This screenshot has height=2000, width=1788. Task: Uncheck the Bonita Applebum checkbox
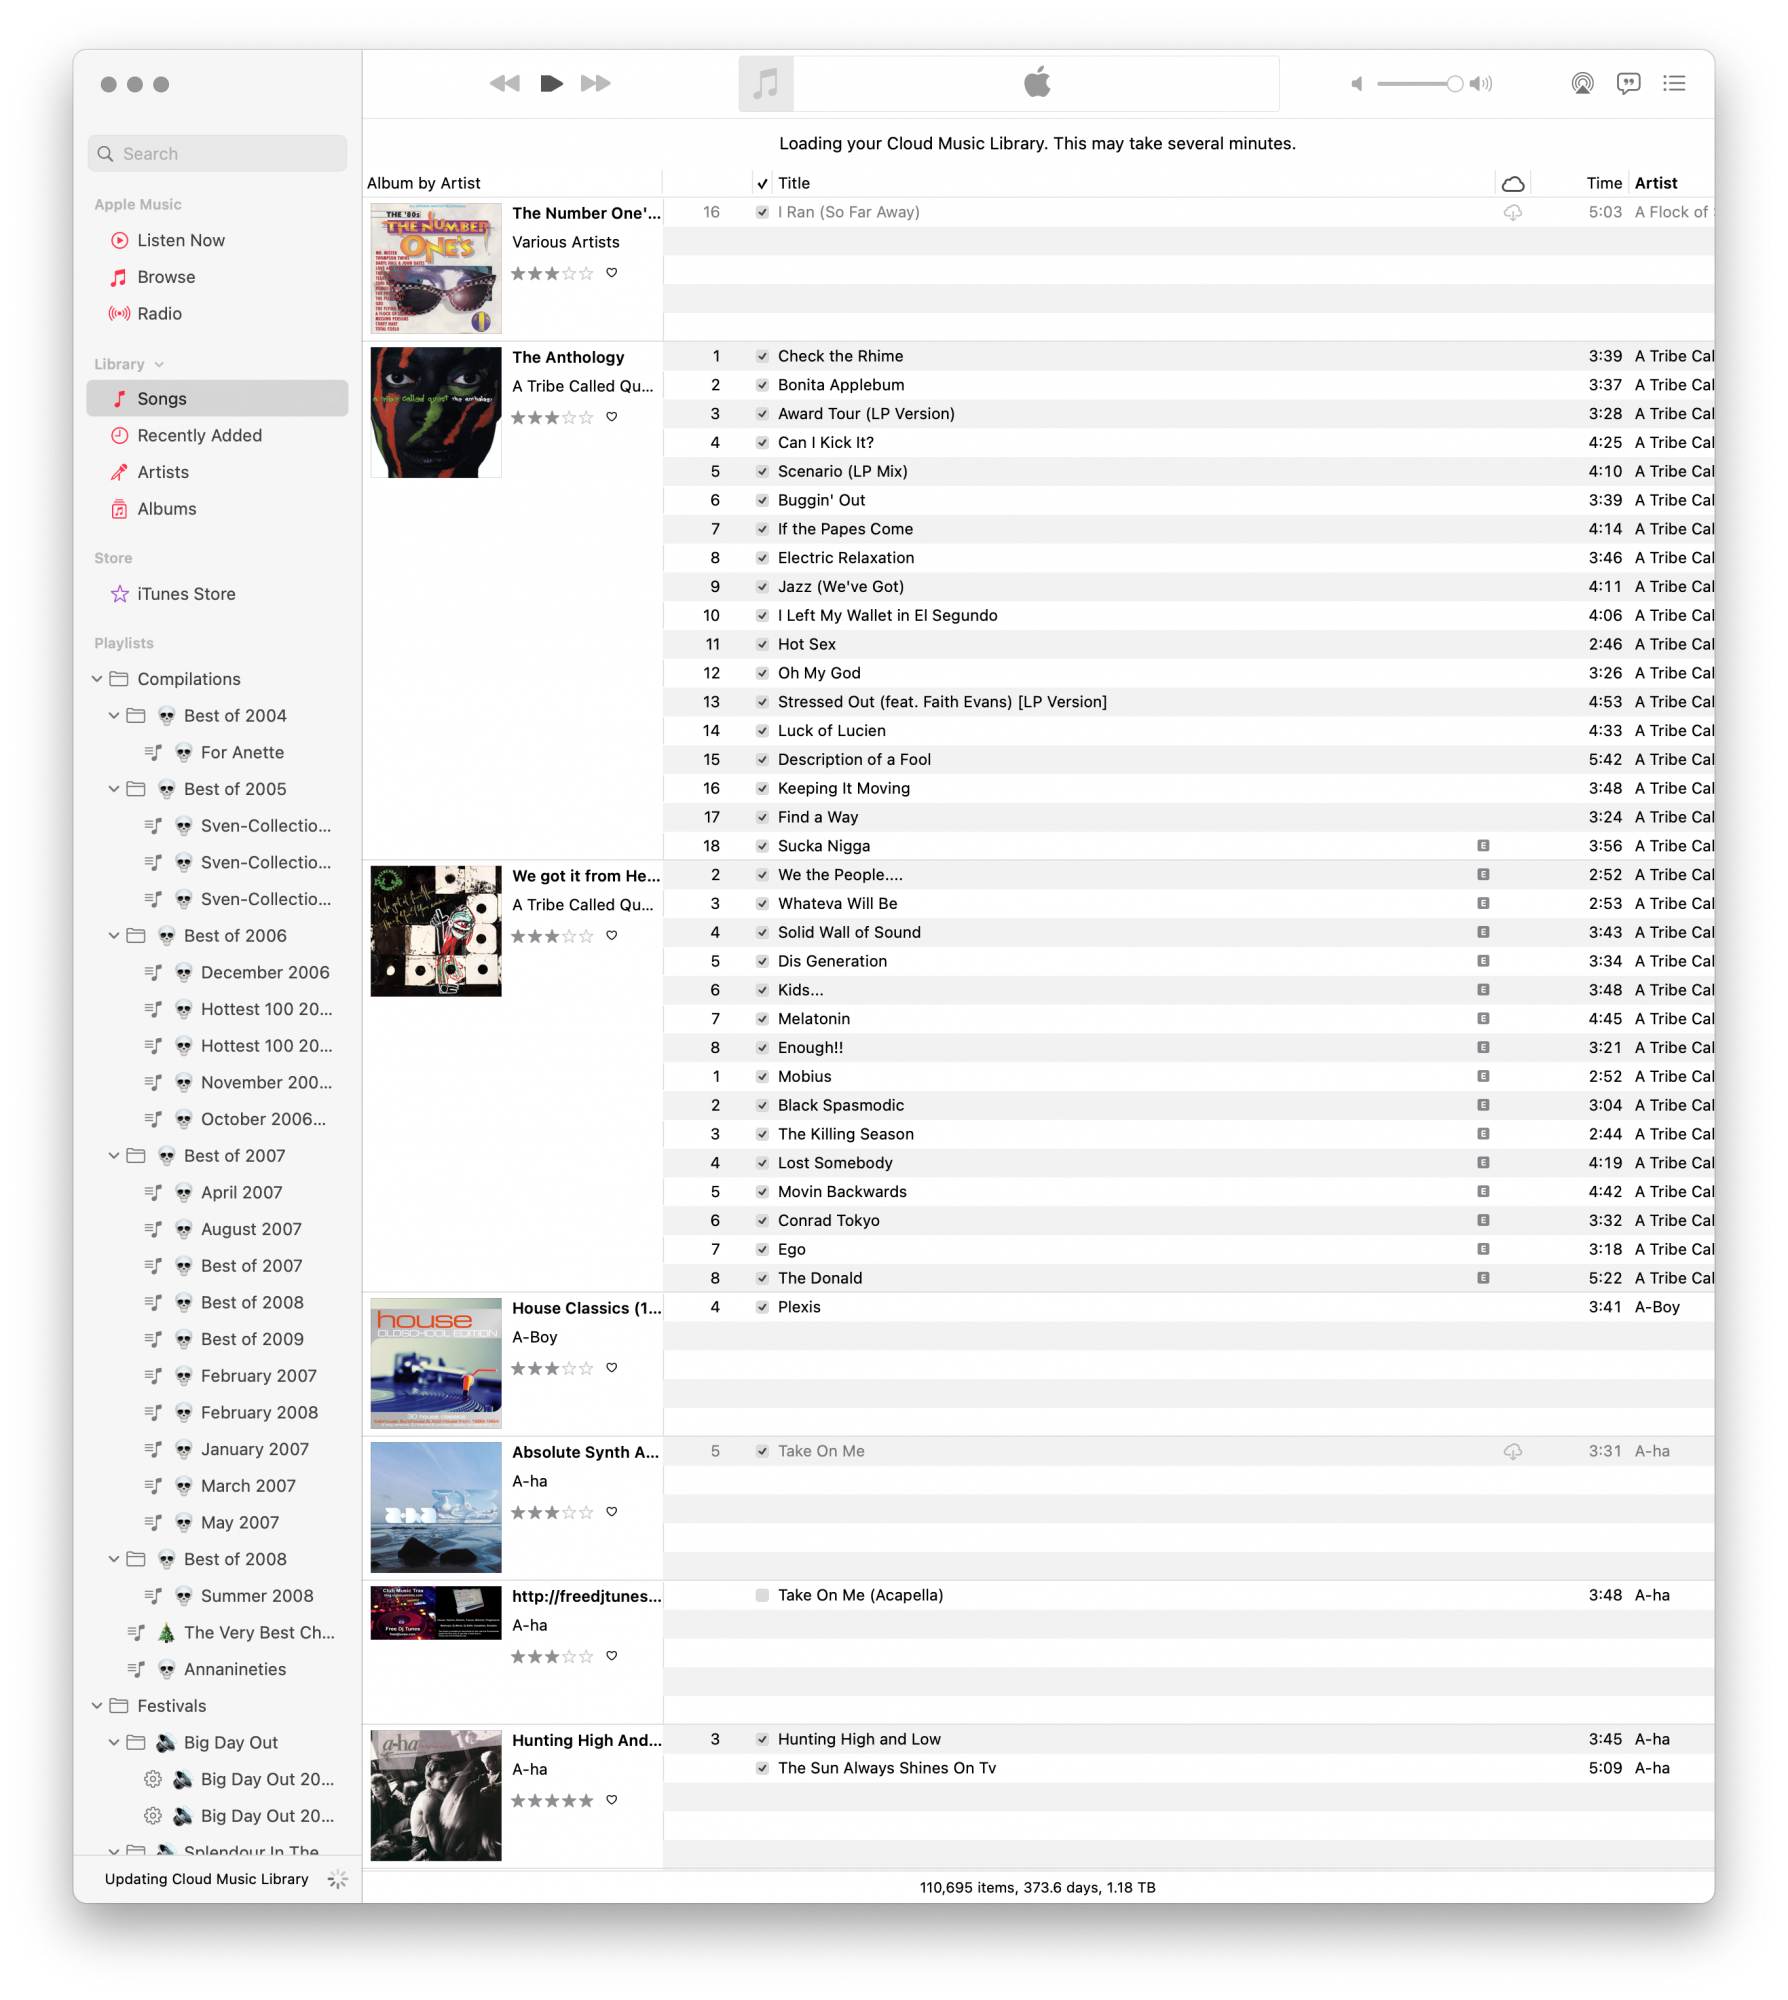762,385
